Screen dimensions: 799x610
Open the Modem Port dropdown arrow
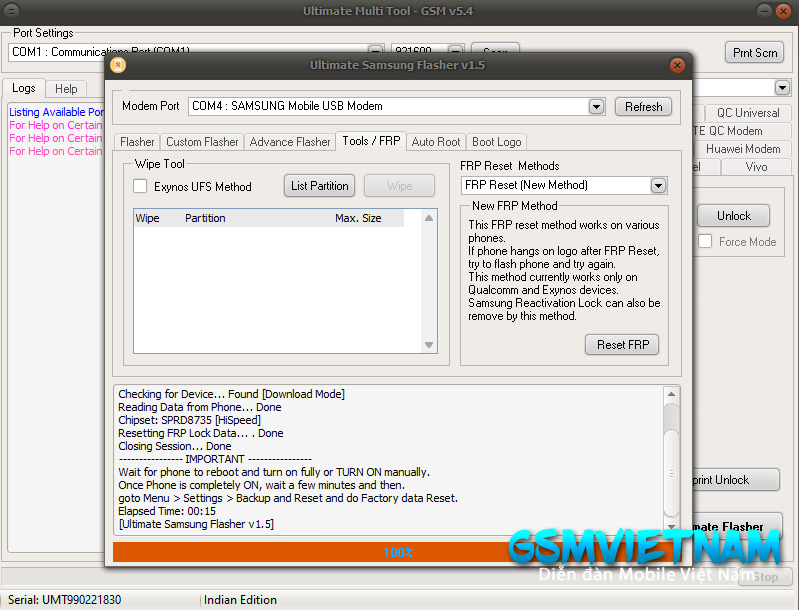tap(596, 107)
